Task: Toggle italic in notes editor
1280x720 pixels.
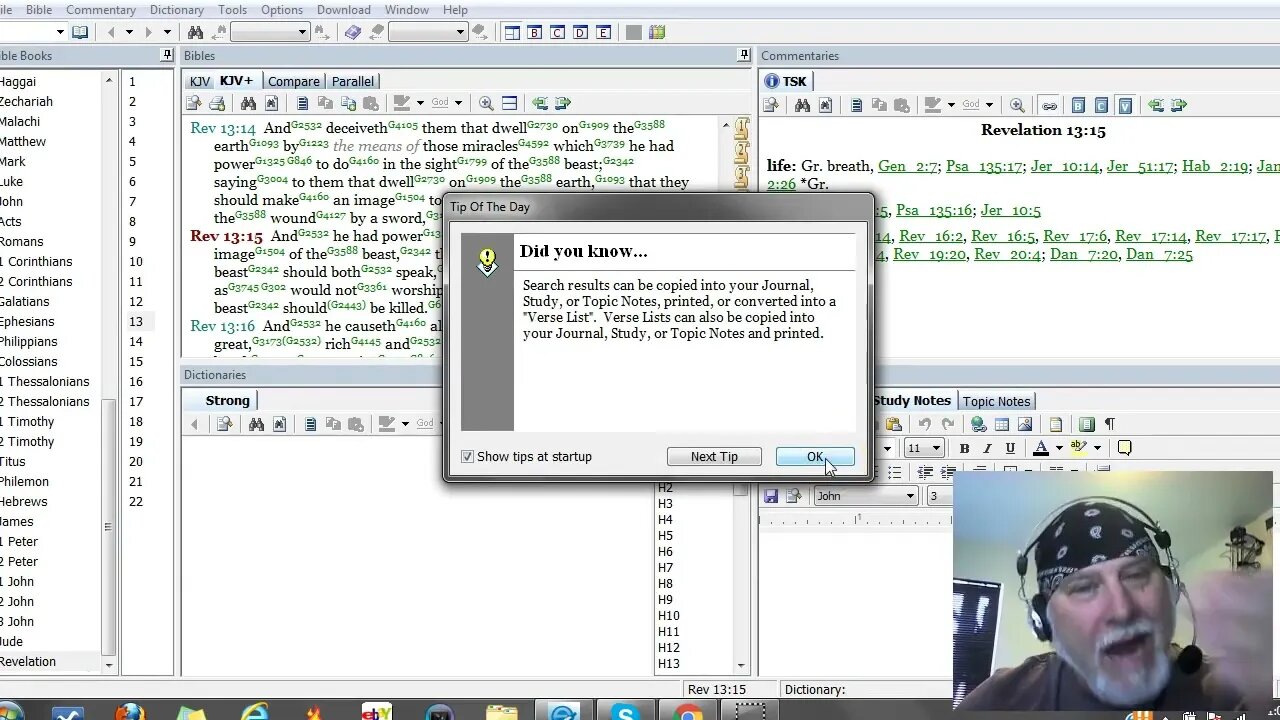Action: pyautogui.click(x=987, y=448)
